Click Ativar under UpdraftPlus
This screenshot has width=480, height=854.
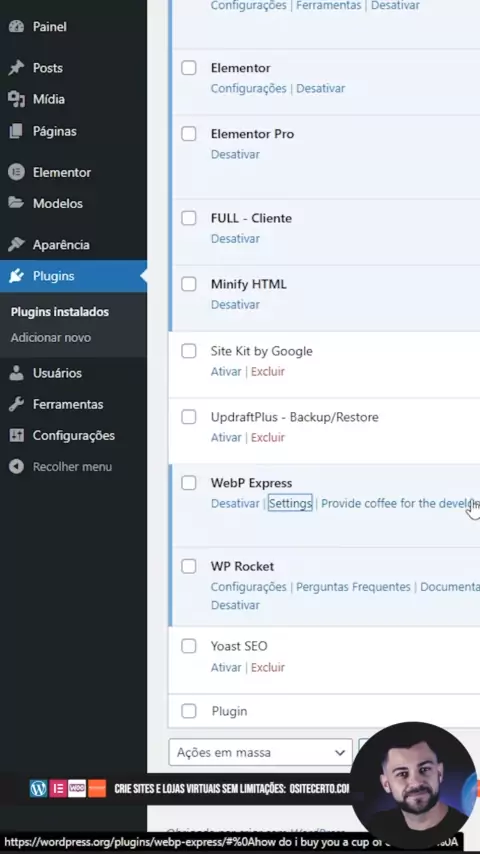[226, 437]
